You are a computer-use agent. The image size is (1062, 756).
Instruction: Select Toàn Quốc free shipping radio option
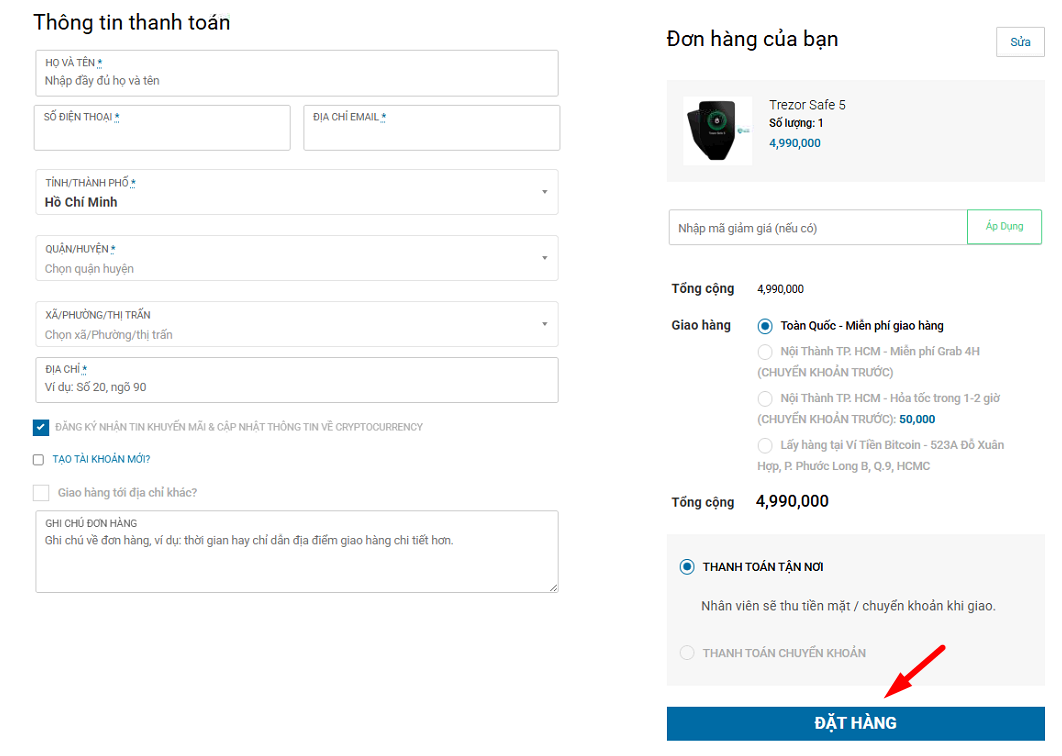765,326
